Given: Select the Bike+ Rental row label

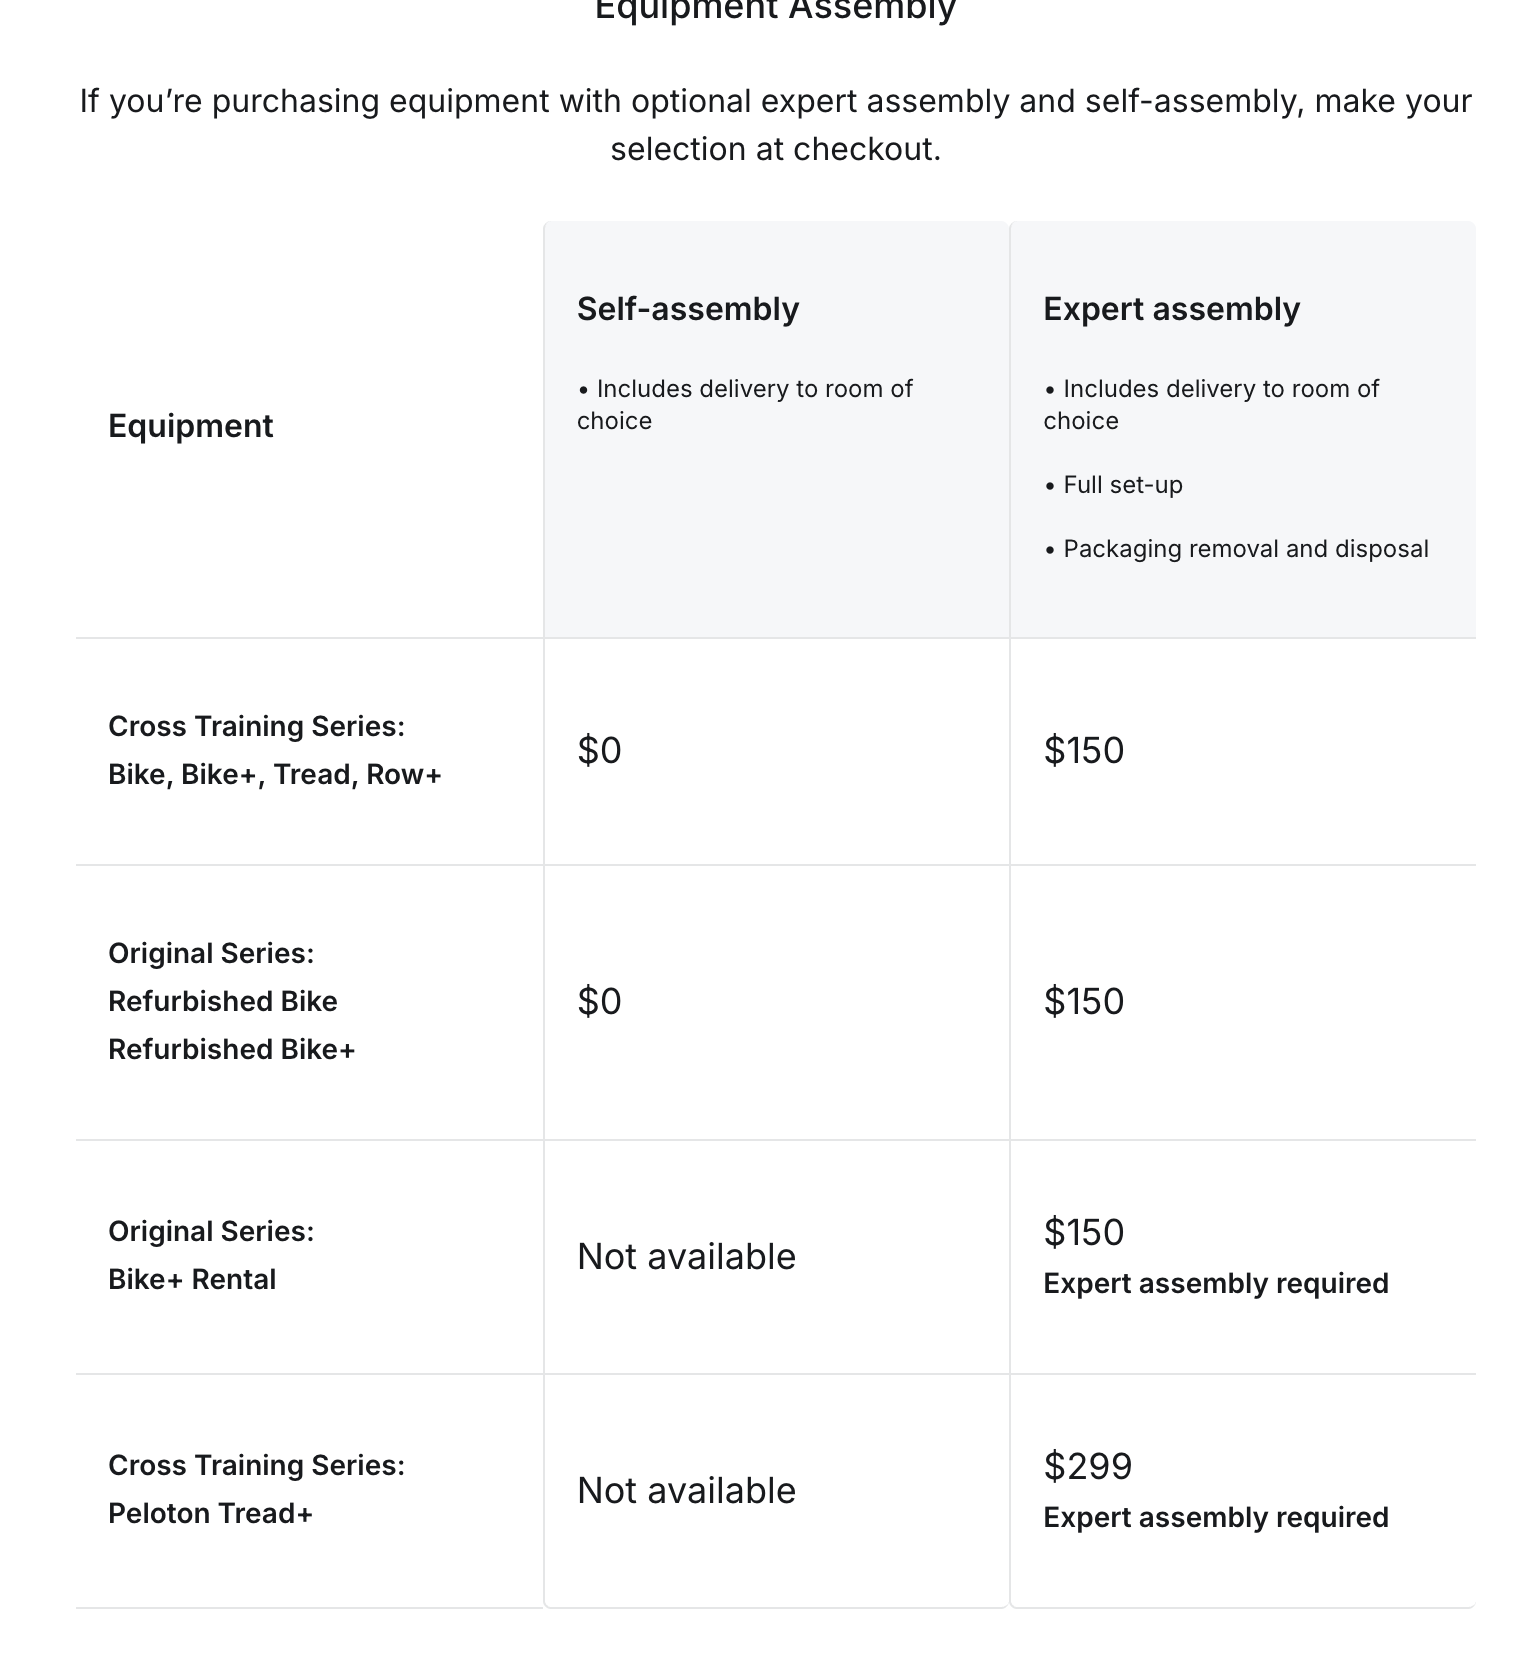Looking at the screenshot, I should click(x=192, y=1279).
